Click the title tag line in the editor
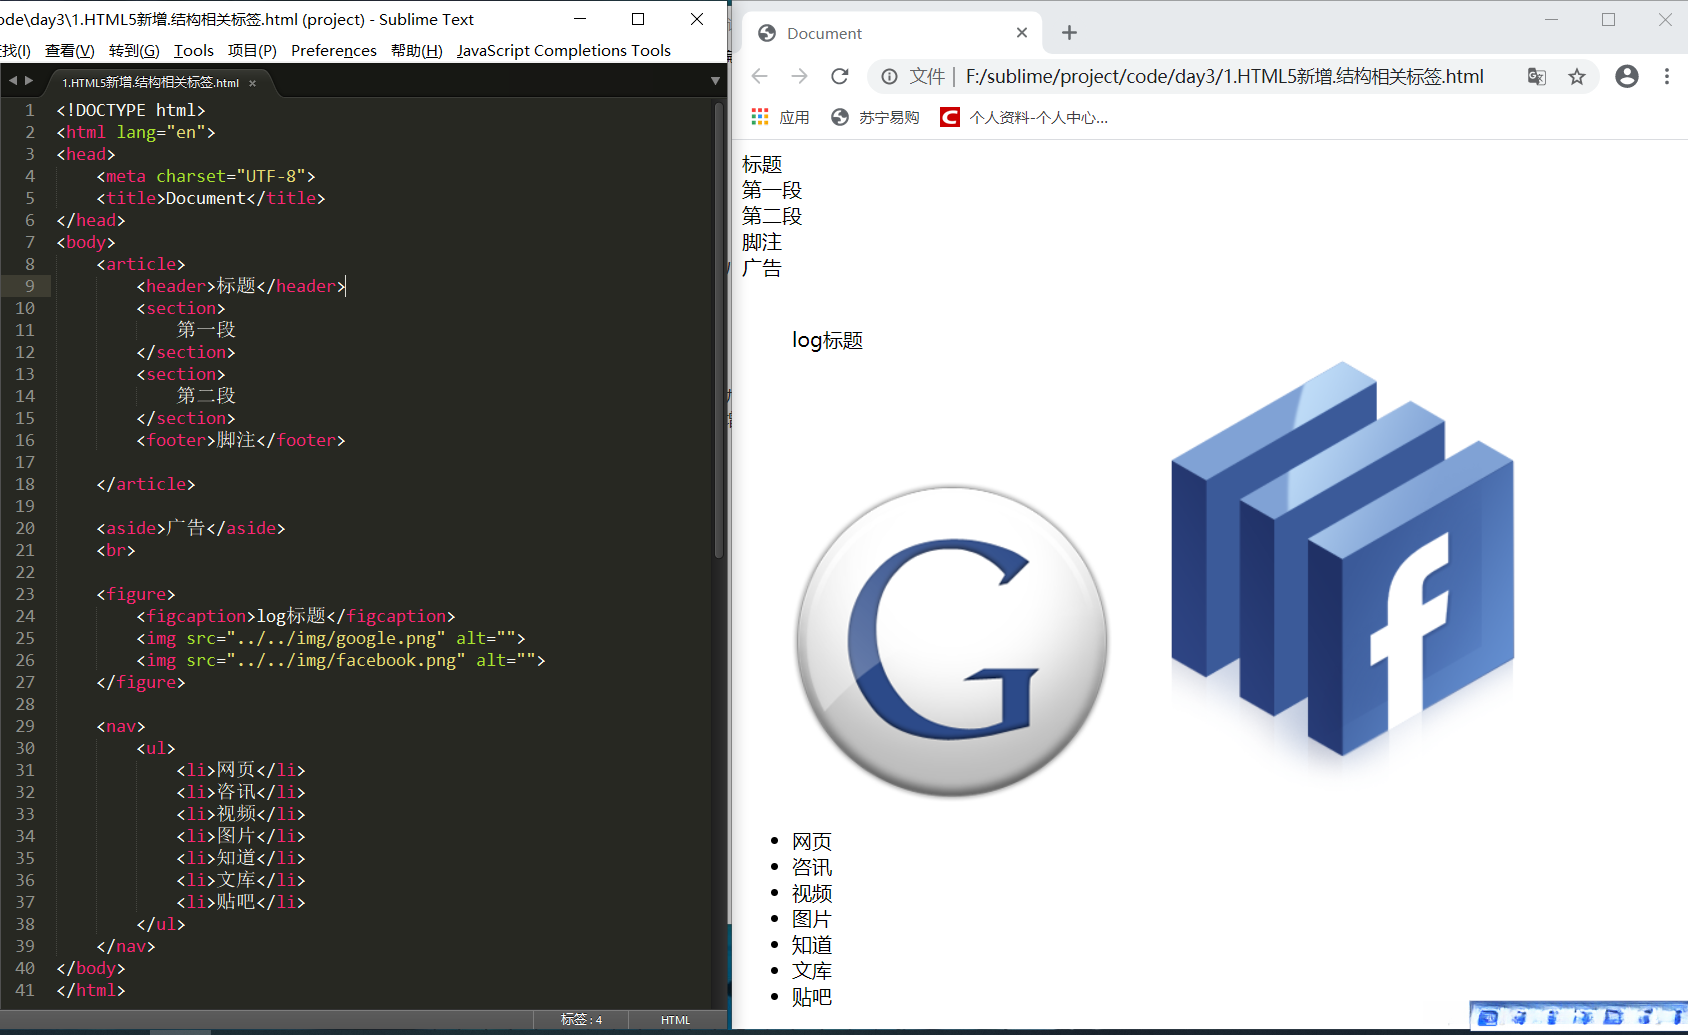Screen dimensions: 1688x1035 [211, 198]
